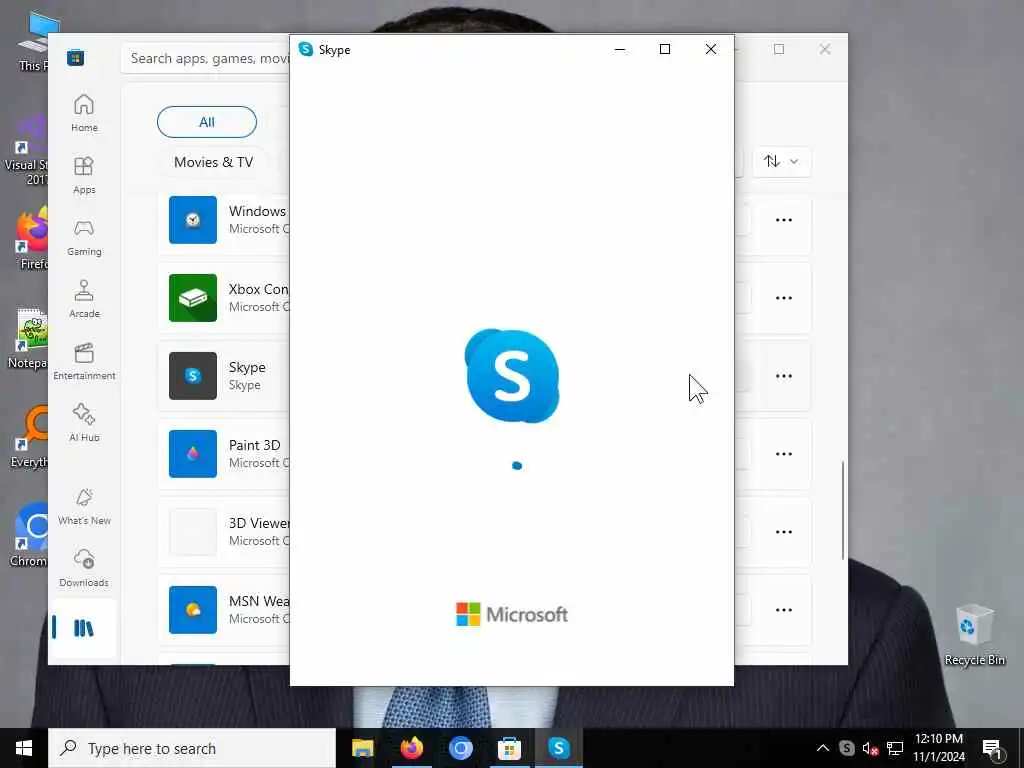The image size is (1024, 768).
Task: Open Home in Microsoft Store sidebar
Action: click(x=84, y=113)
